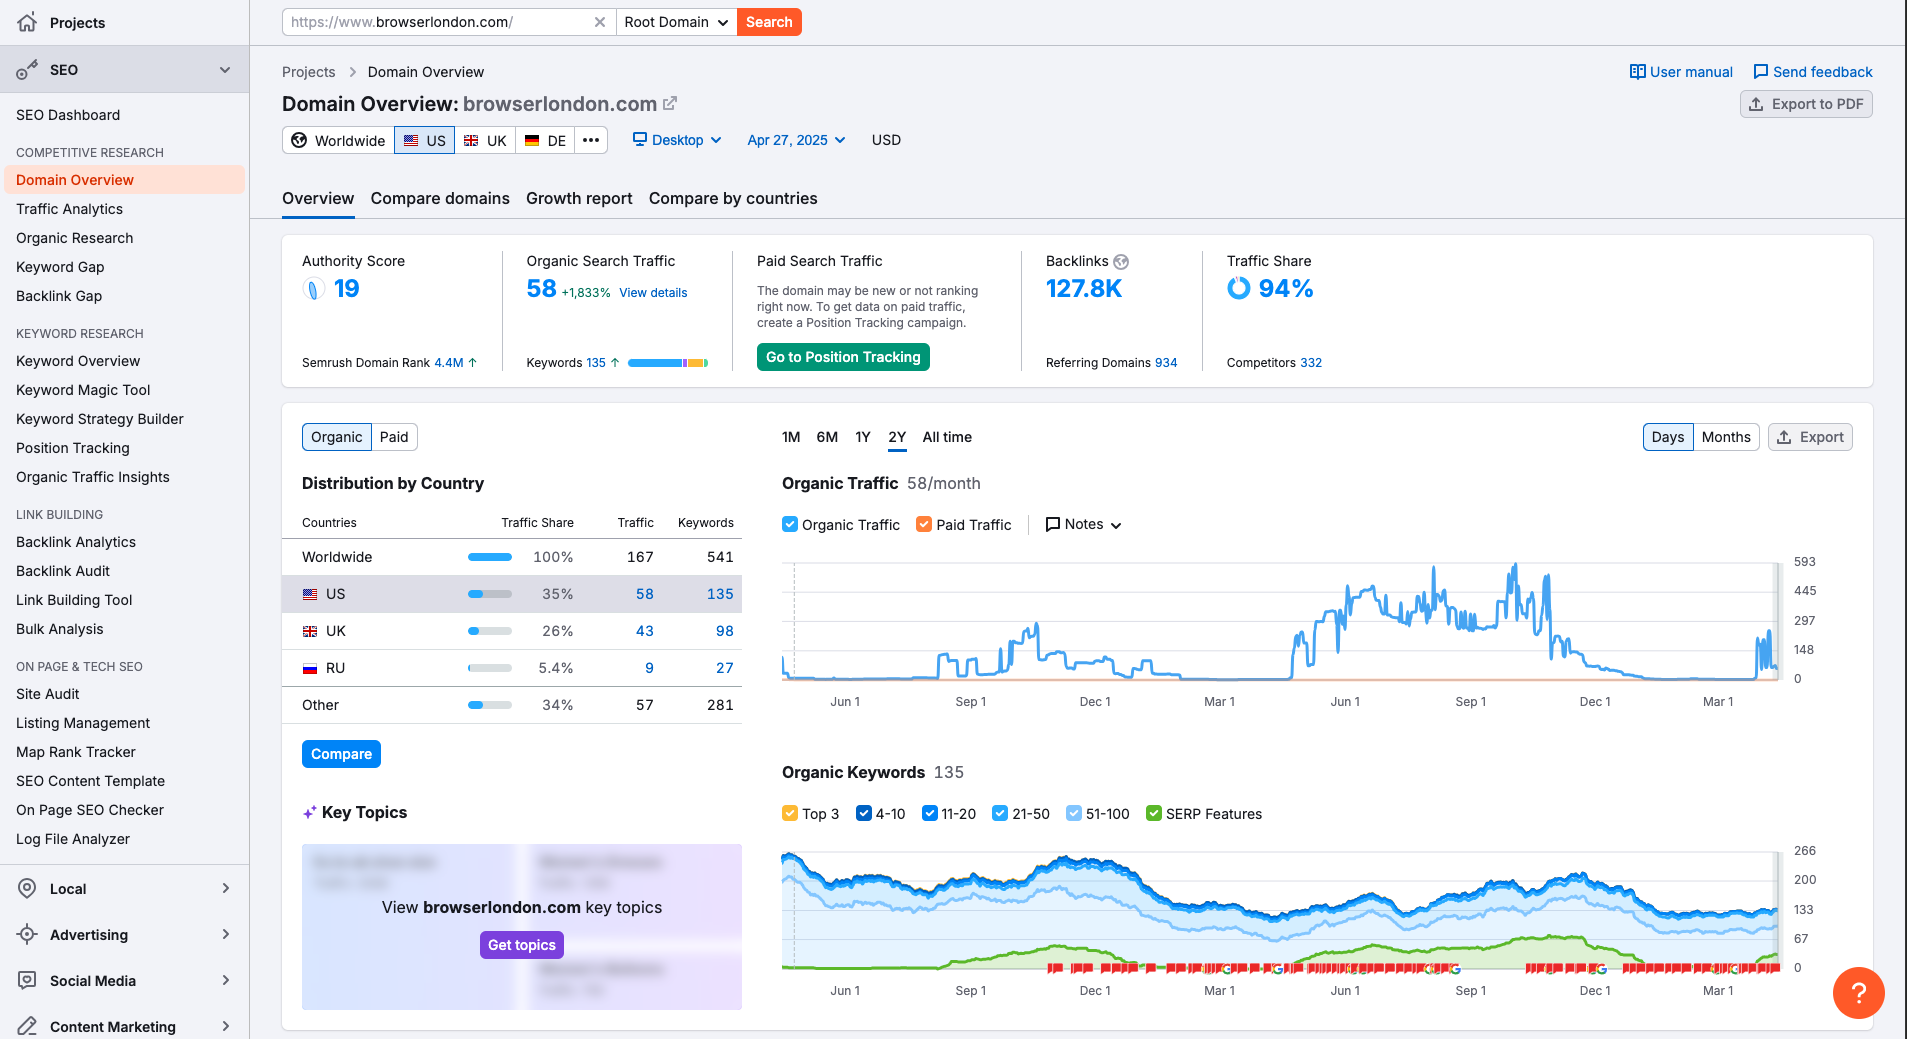This screenshot has height=1039, width=1907.
Task: Collapse the SEO sidebar section chevron
Action: (225, 70)
